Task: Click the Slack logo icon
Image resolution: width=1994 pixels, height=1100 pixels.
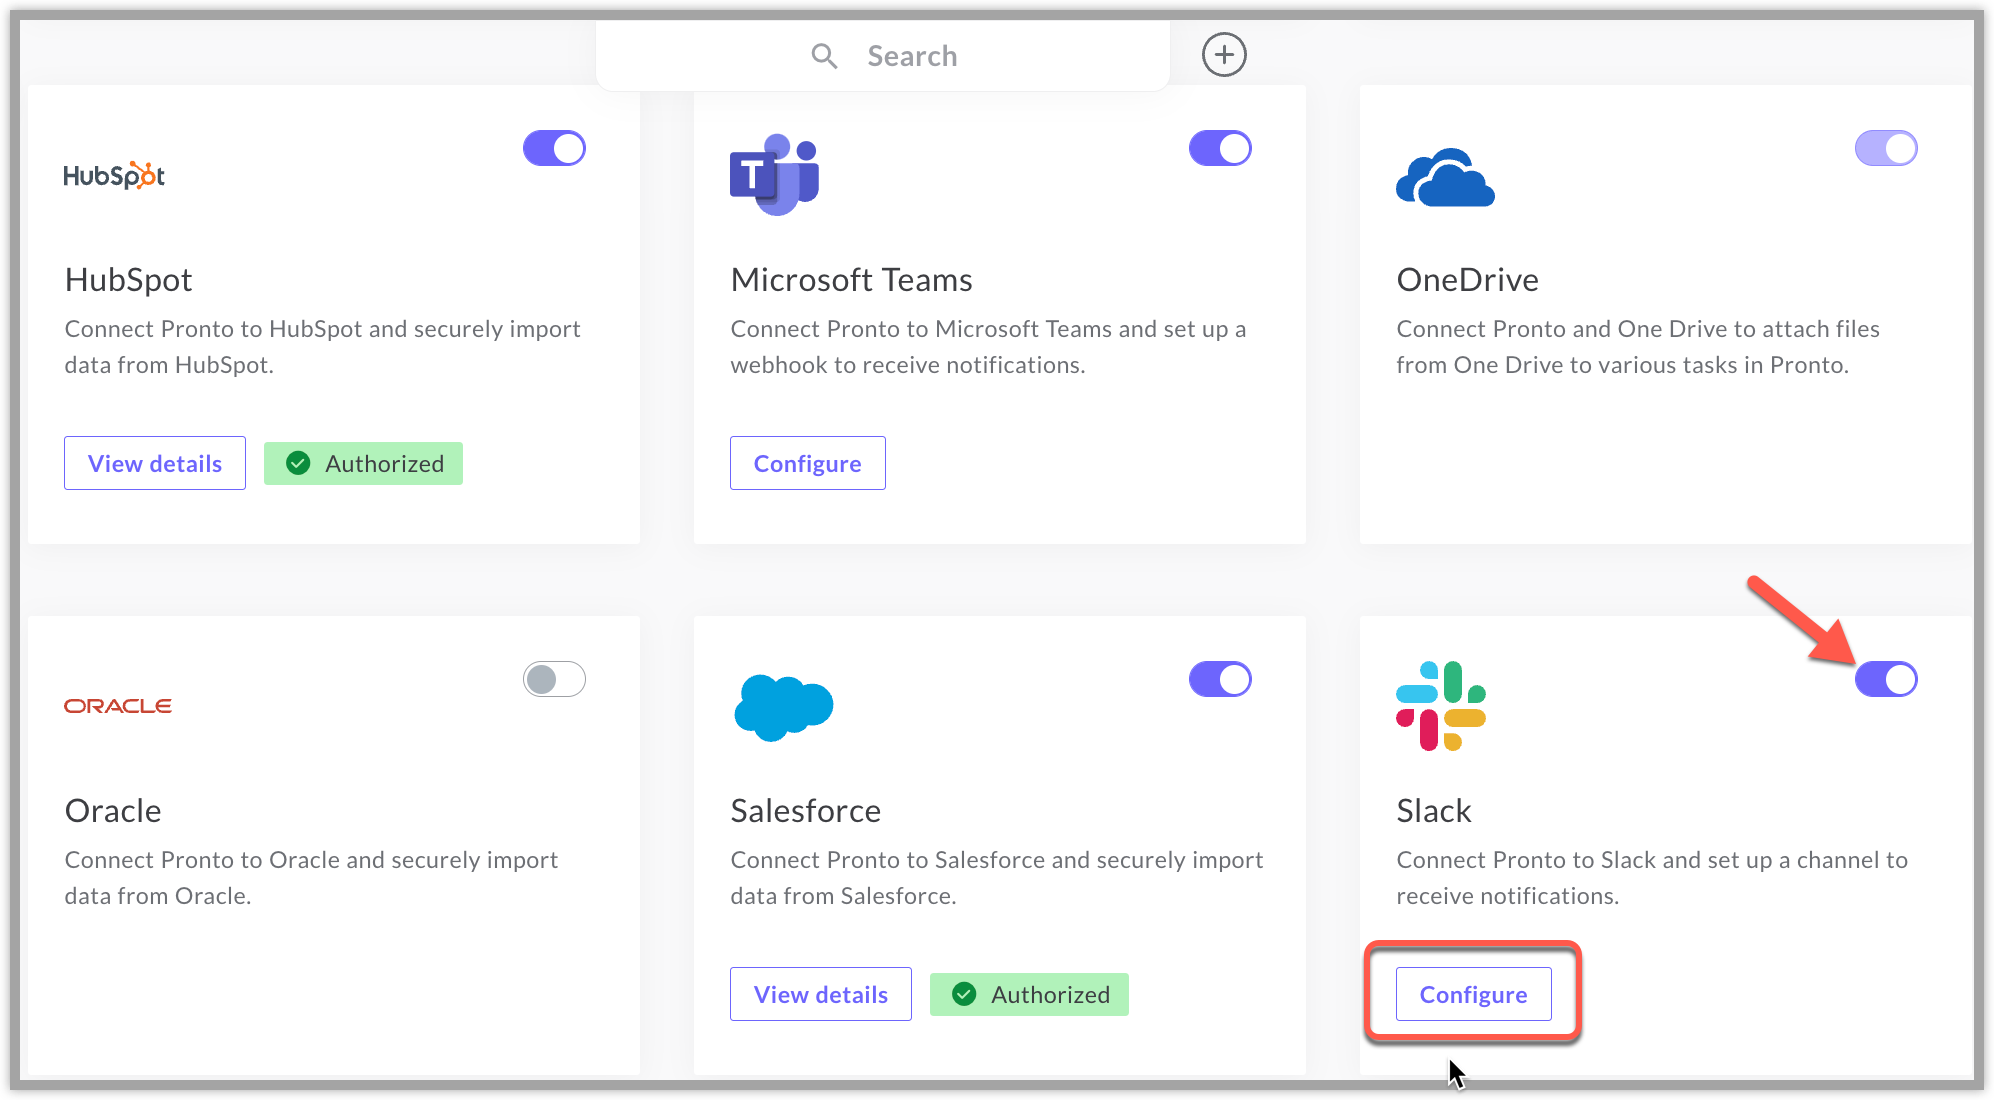Action: click(x=1441, y=706)
